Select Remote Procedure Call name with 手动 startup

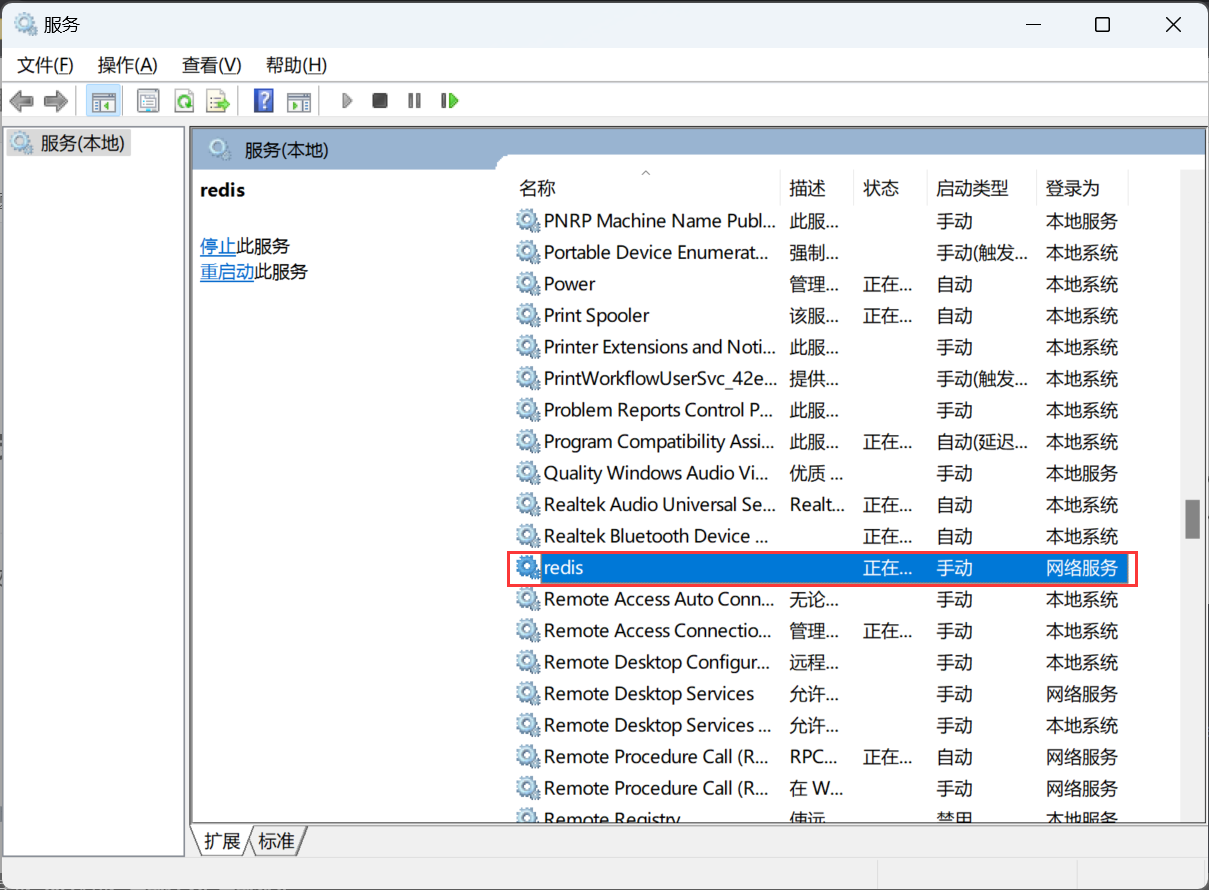[657, 788]
